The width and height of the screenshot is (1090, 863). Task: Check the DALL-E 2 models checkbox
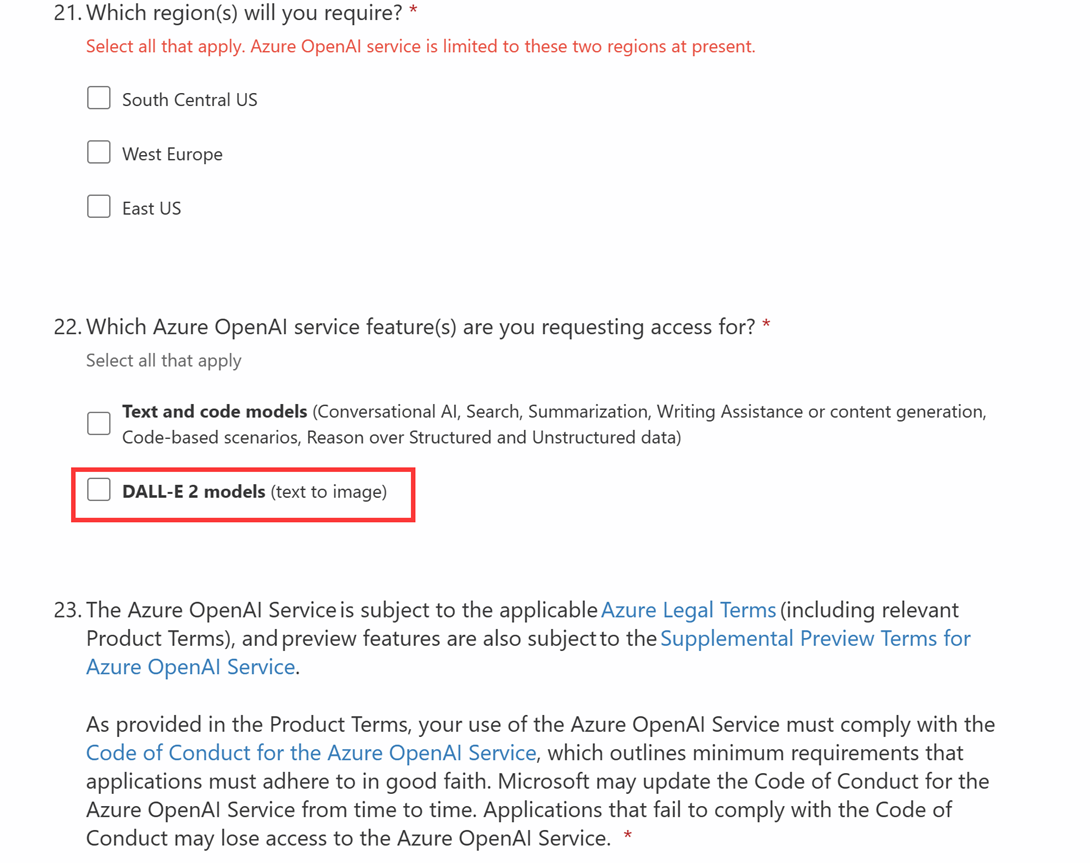[x=99, y=490]
